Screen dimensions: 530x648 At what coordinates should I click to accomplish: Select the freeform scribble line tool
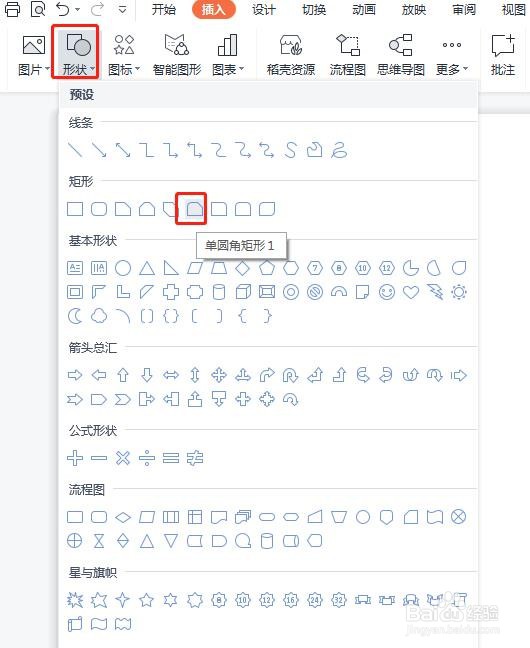pyautogui.click(x=339, y=150)
